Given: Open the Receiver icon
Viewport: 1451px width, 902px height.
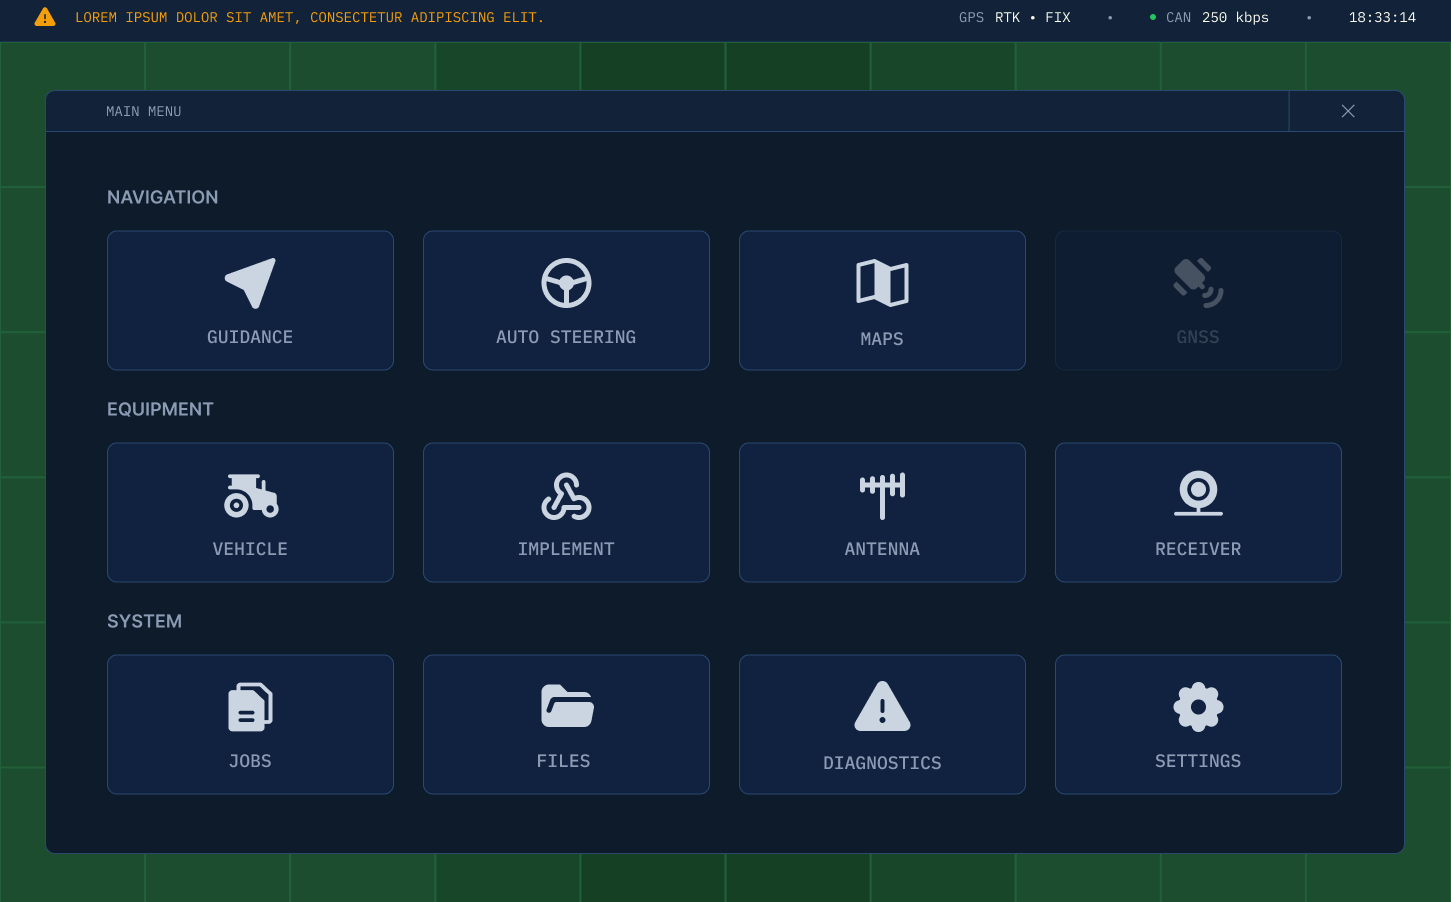Looking at the screenshot, I should point(1198,494).
